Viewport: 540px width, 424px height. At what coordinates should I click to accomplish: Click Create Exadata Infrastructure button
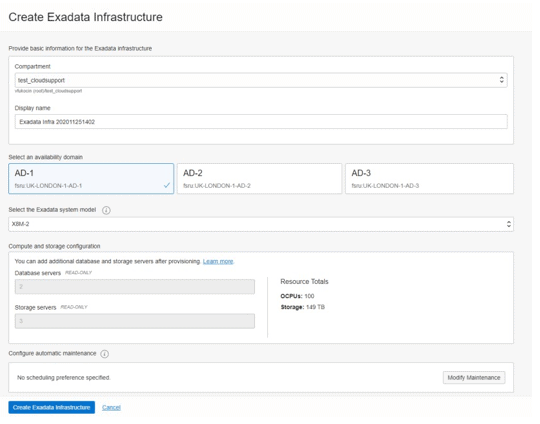[52, 407]
